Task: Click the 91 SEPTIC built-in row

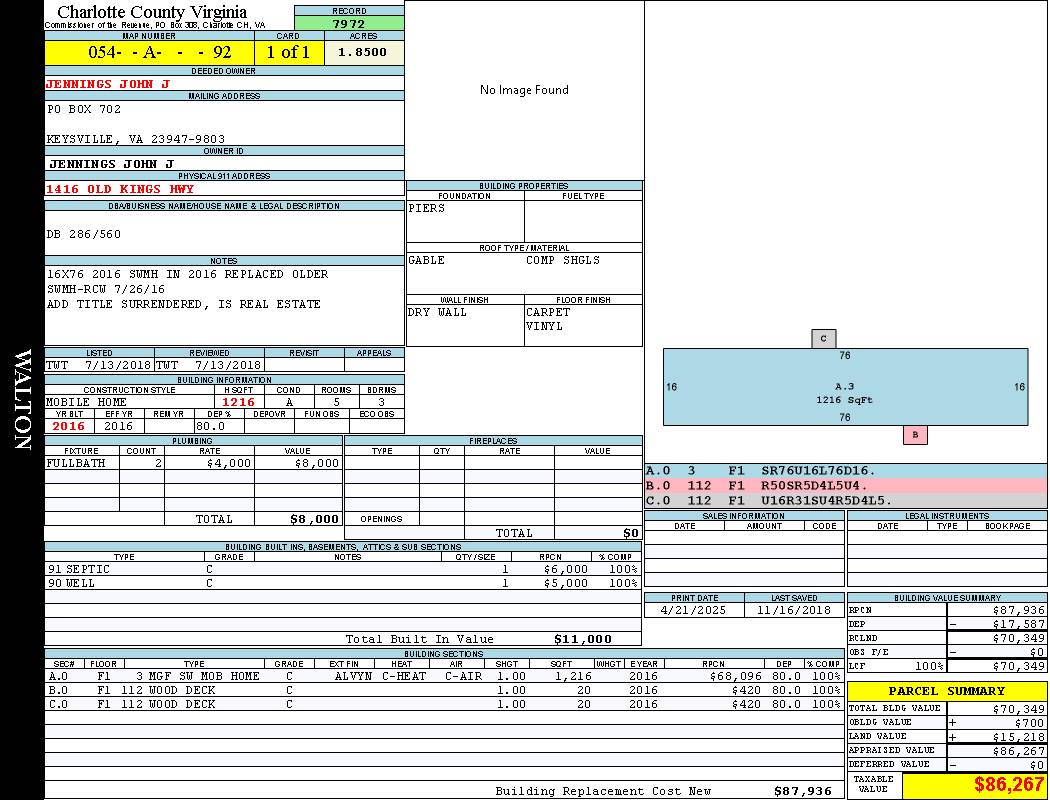Action: pyautogui.click(x=342, y=568)
